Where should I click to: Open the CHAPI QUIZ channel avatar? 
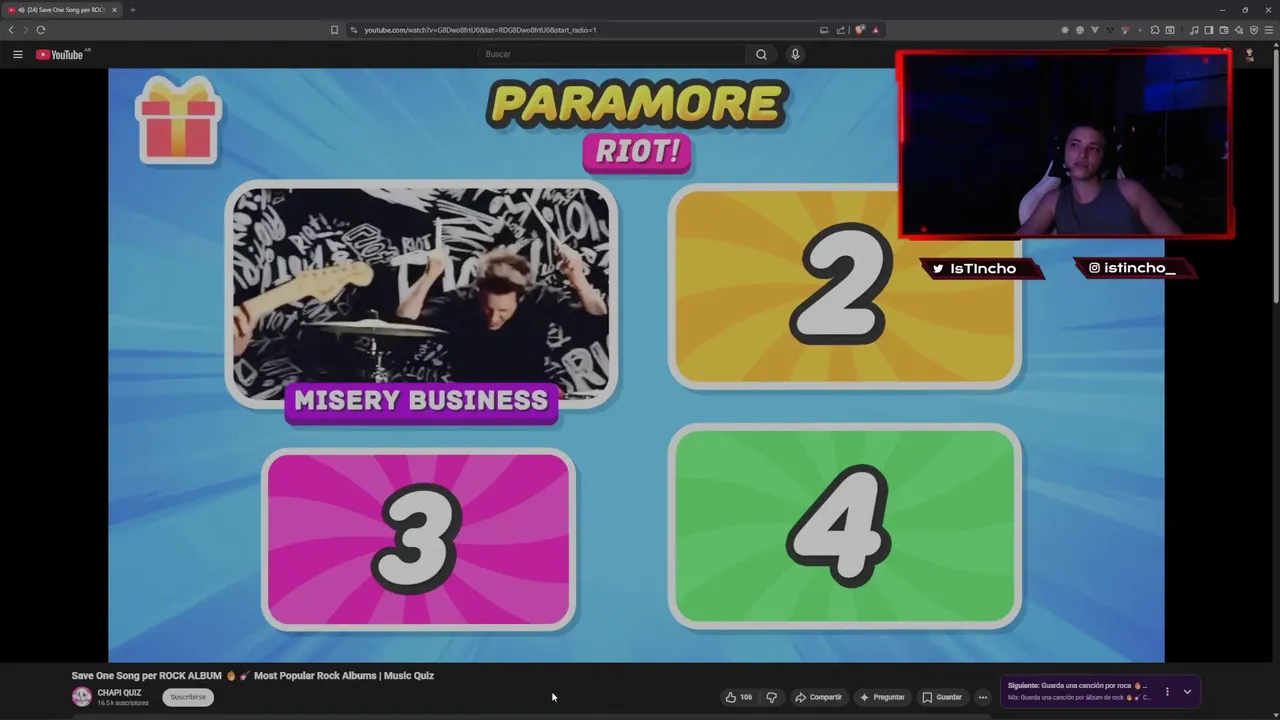pos(81,697)
